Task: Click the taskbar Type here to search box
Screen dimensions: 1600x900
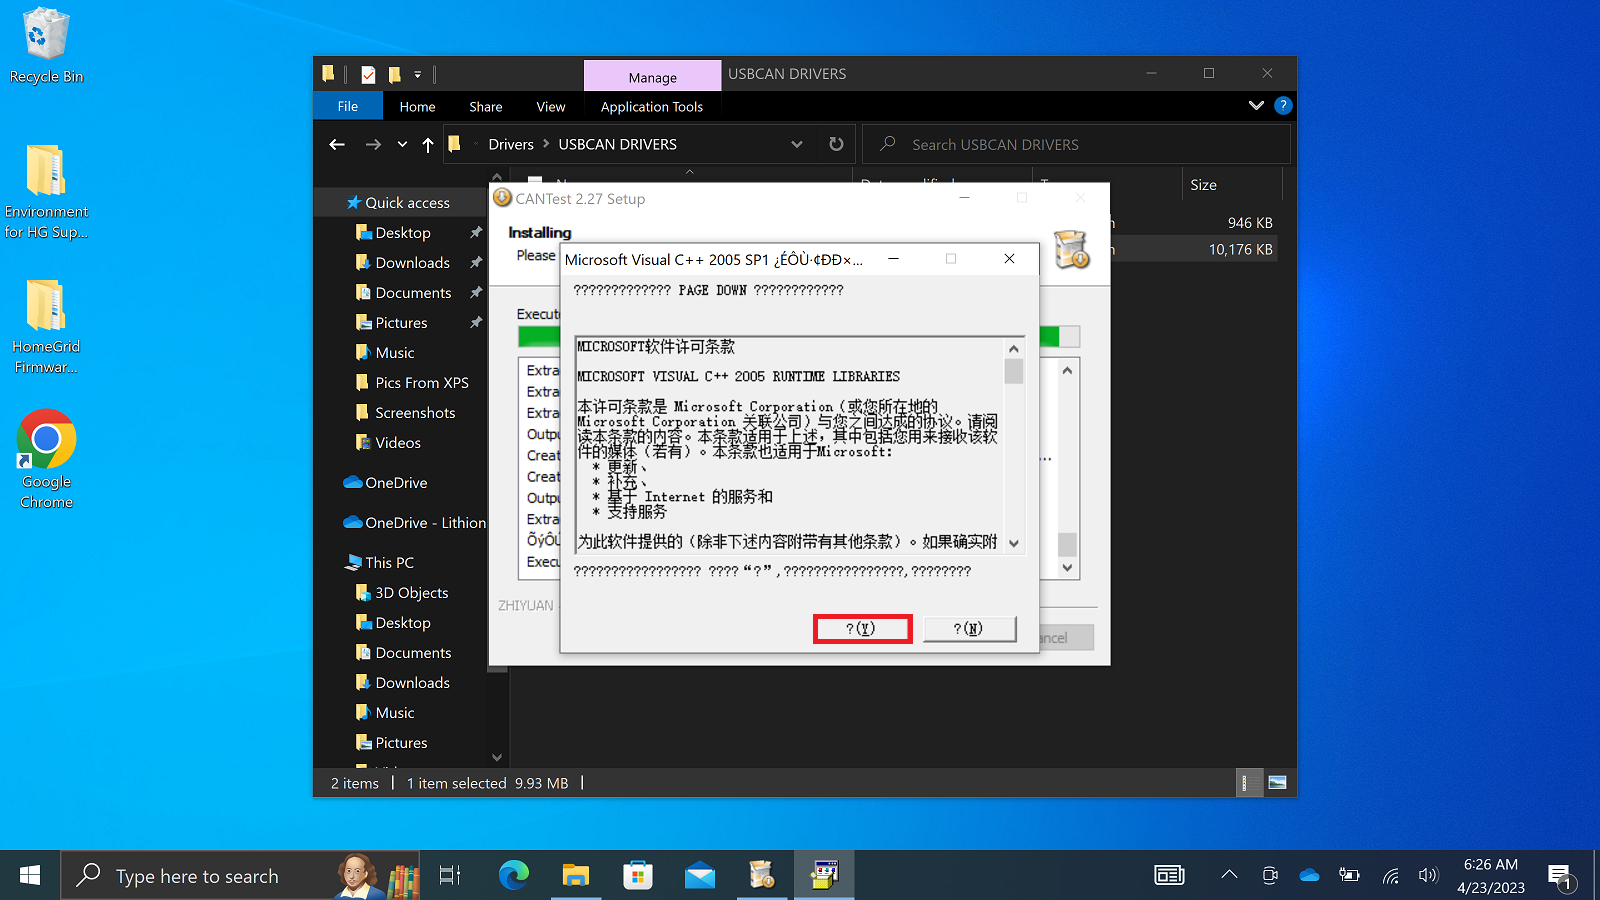Action: pyautogui.click(x=241, y=876)
